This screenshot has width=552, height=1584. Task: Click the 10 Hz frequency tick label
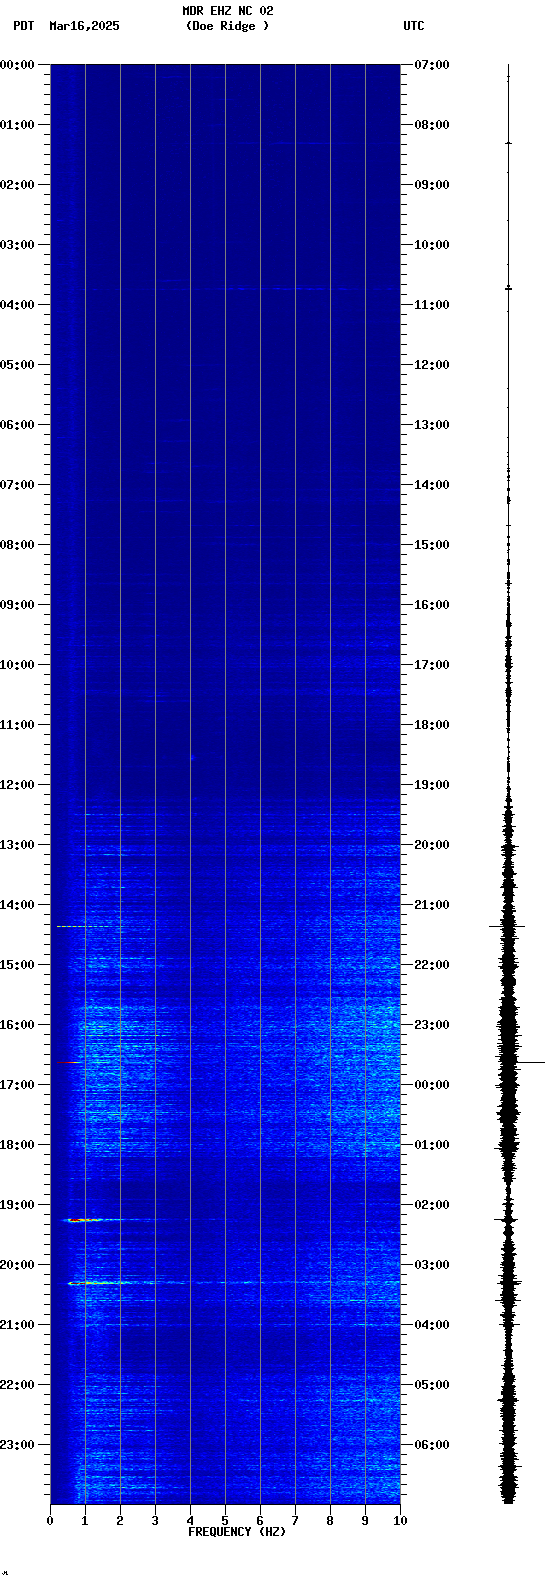[400, 1521]
